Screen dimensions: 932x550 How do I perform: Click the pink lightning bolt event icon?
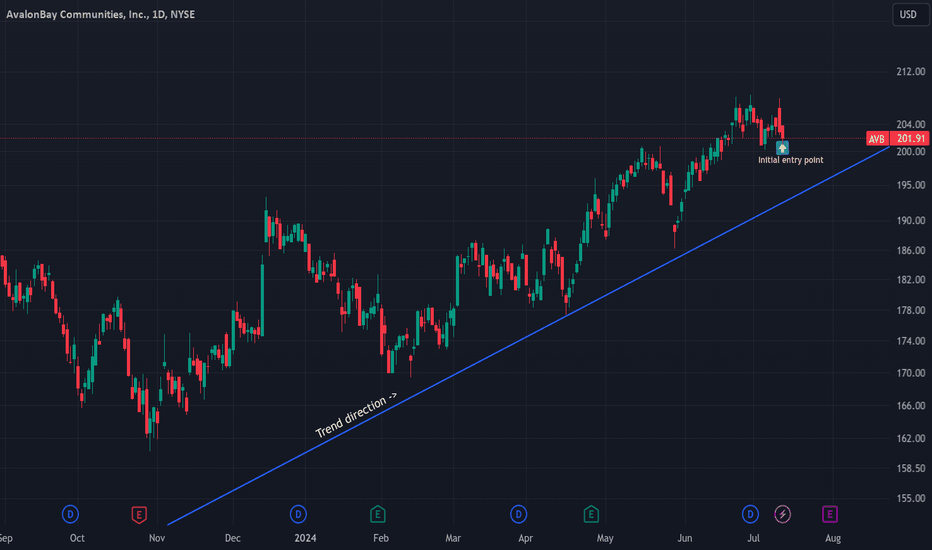click(x=782, y=514)
